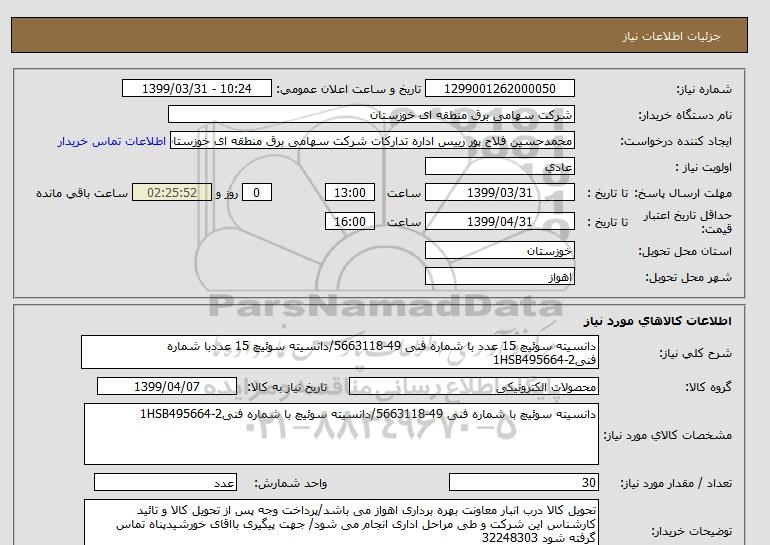Select the price validity time field 16:00

[x=354, y=222]
